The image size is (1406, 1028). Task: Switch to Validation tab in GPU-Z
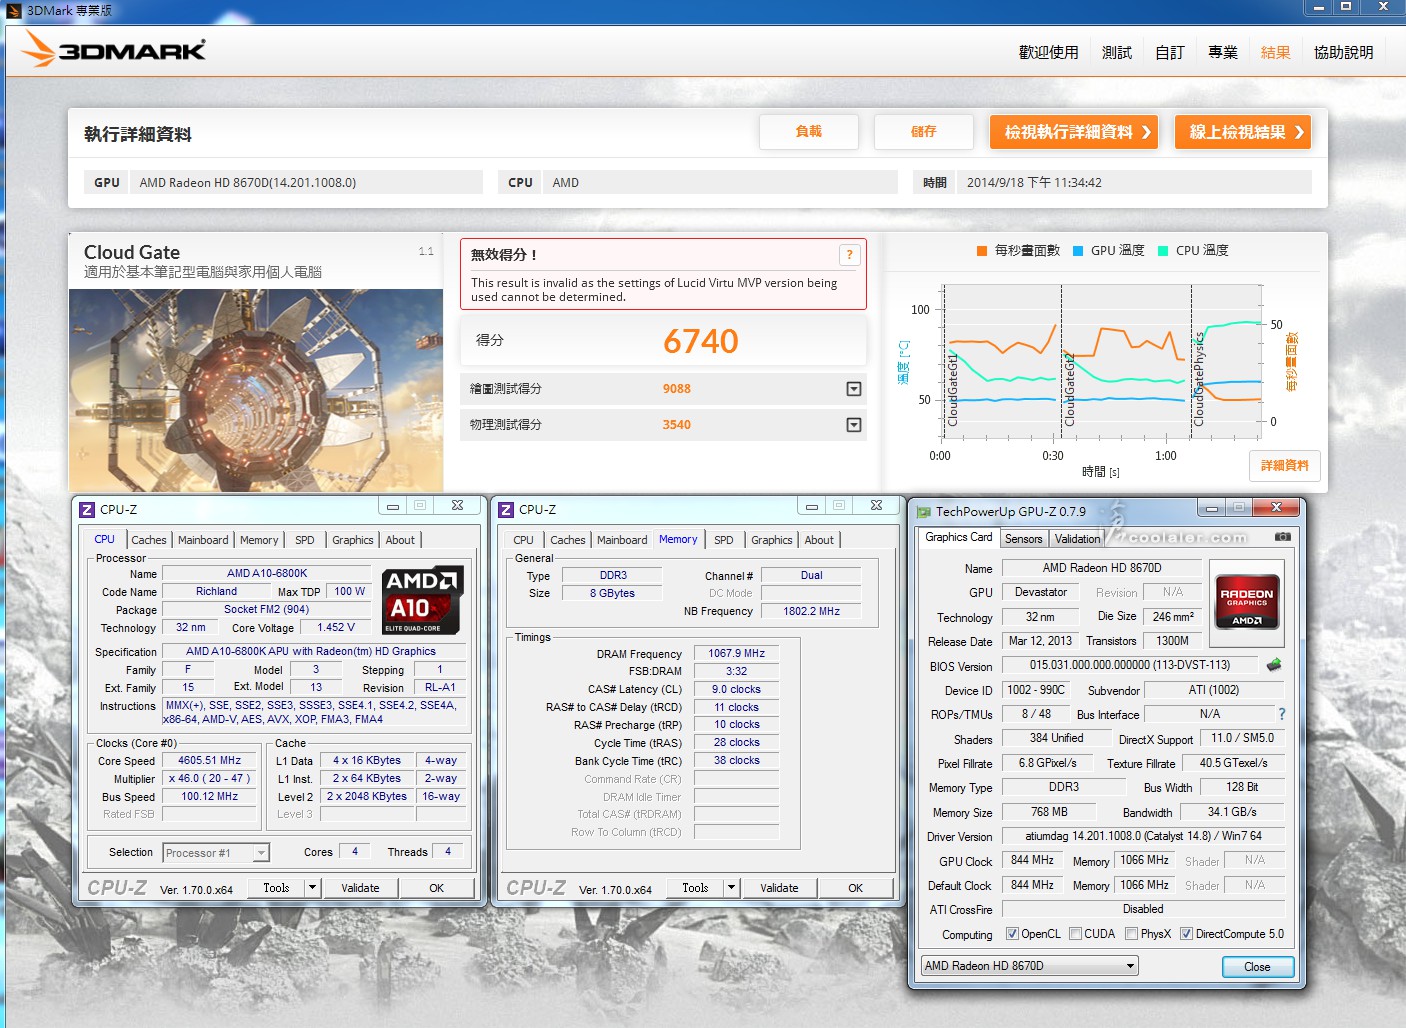[1077, 539]
